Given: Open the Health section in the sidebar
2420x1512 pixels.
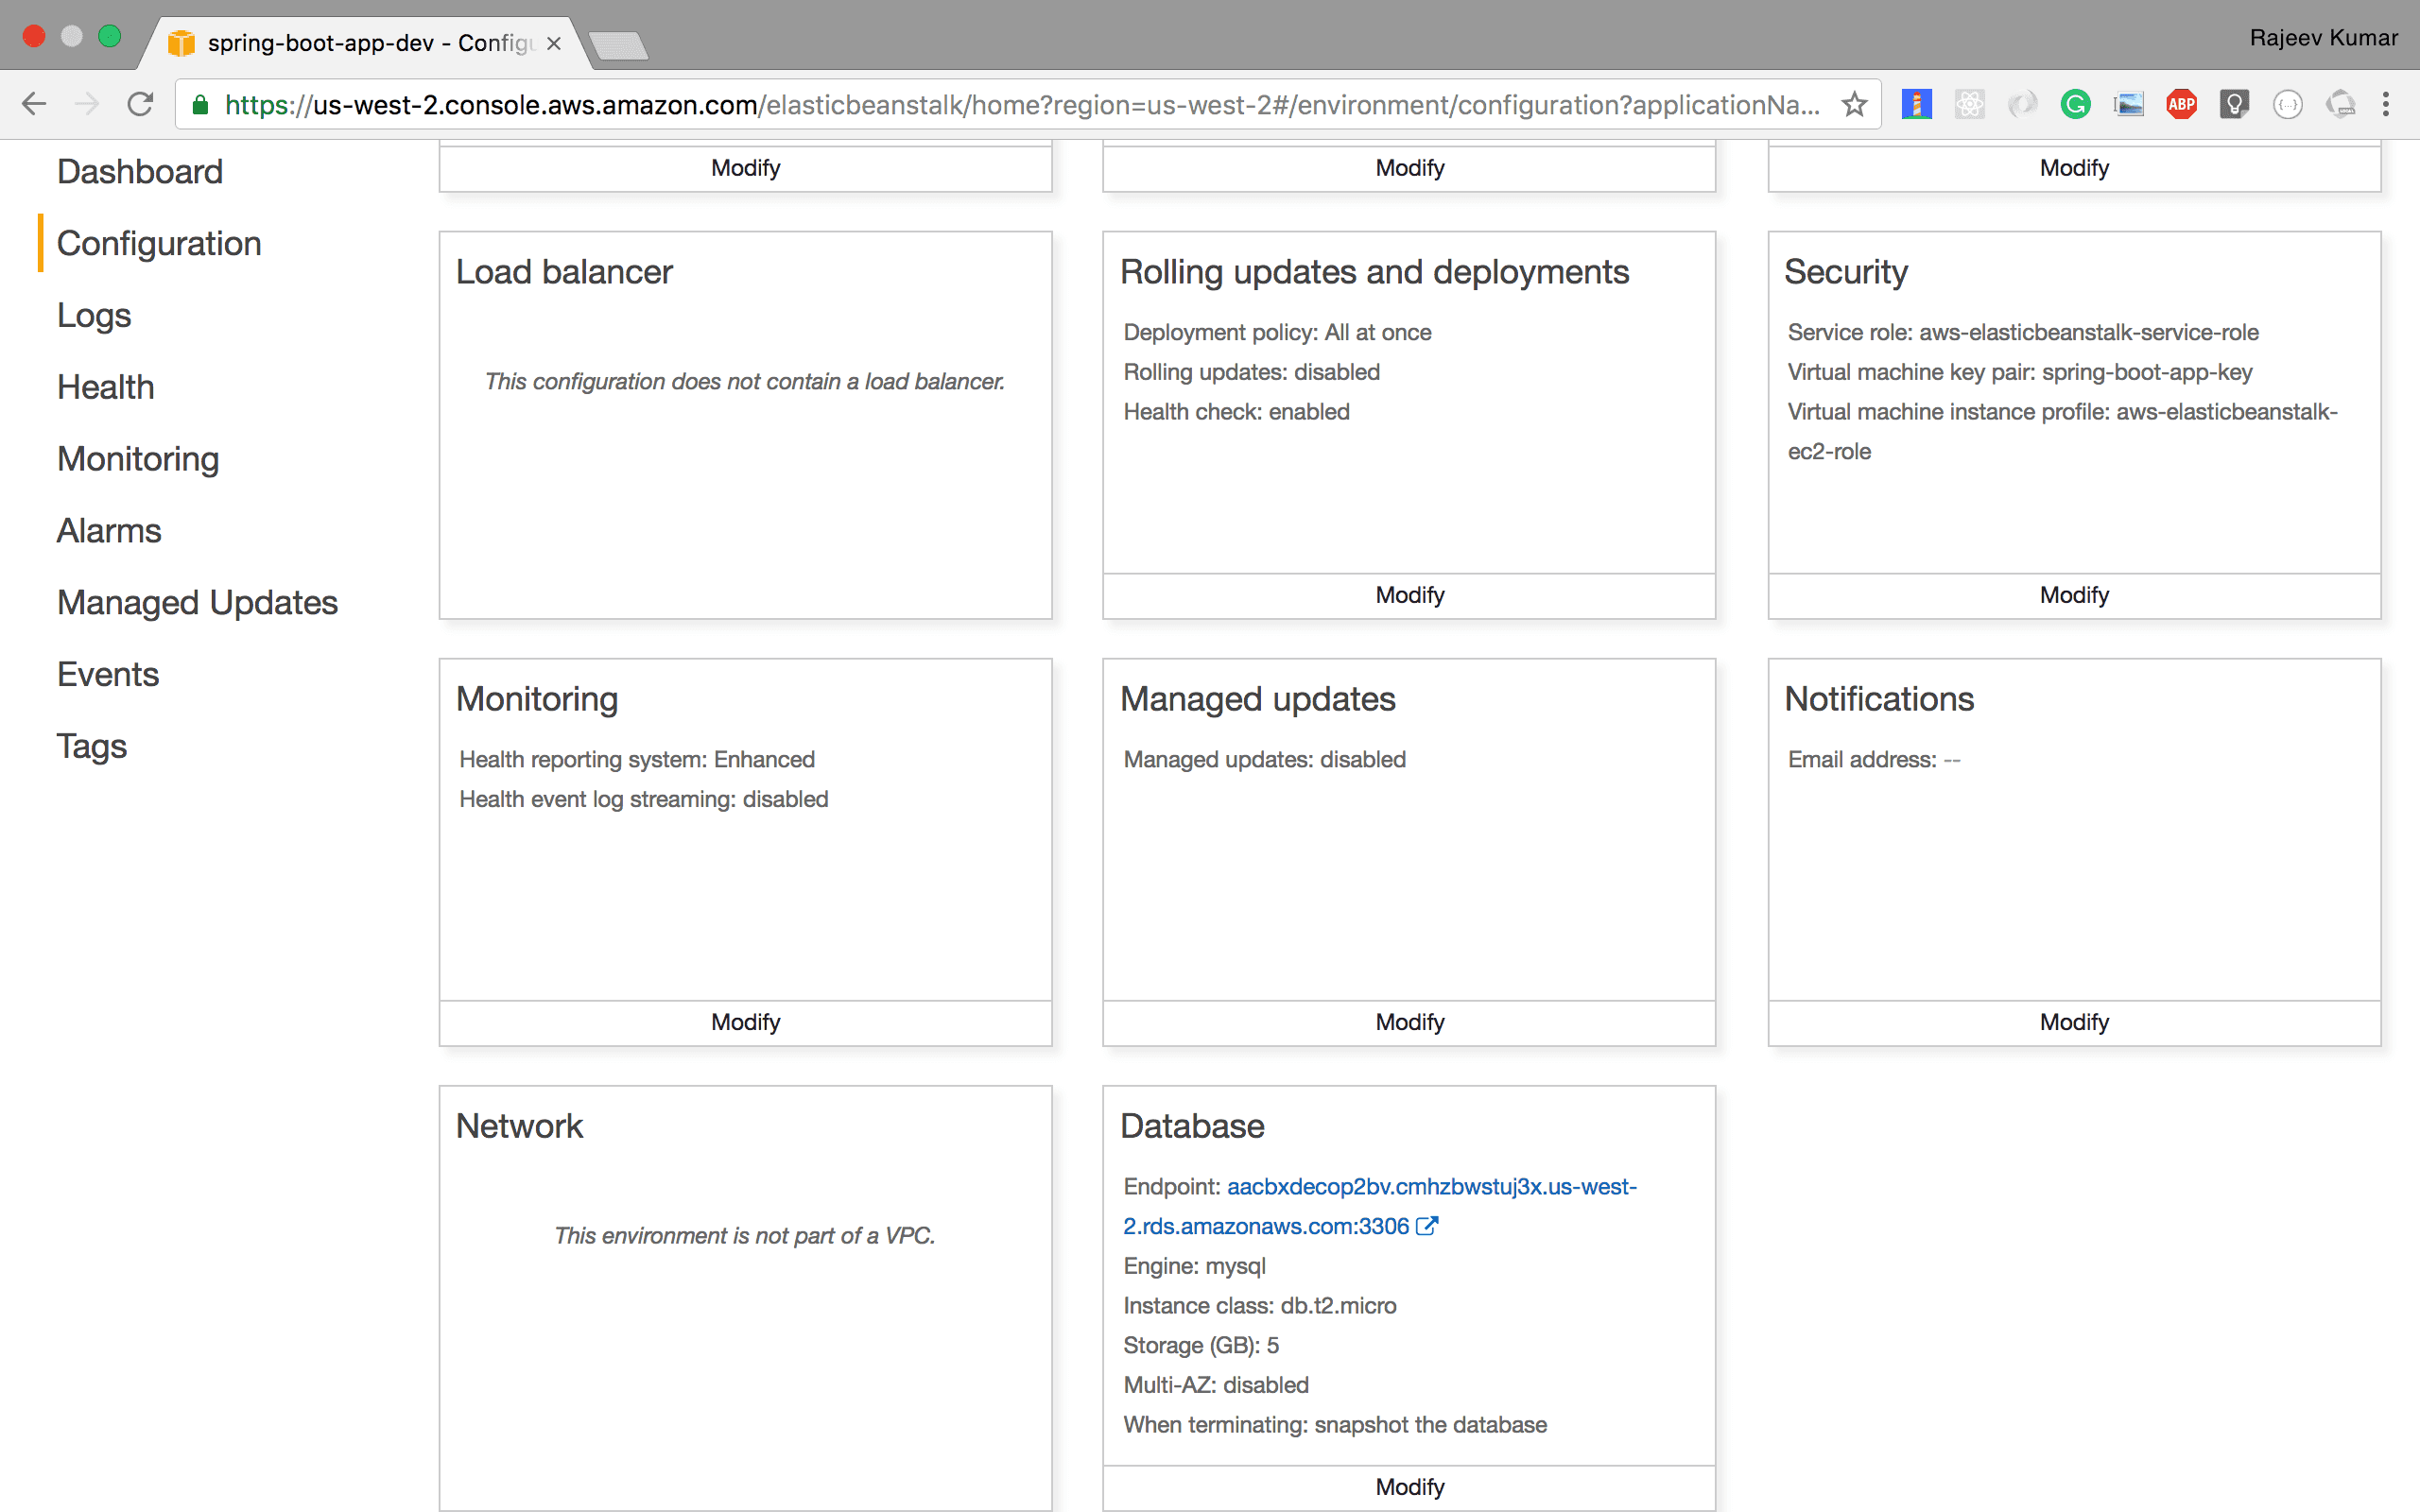Looking at the screenshot, I should pos(105,387).
